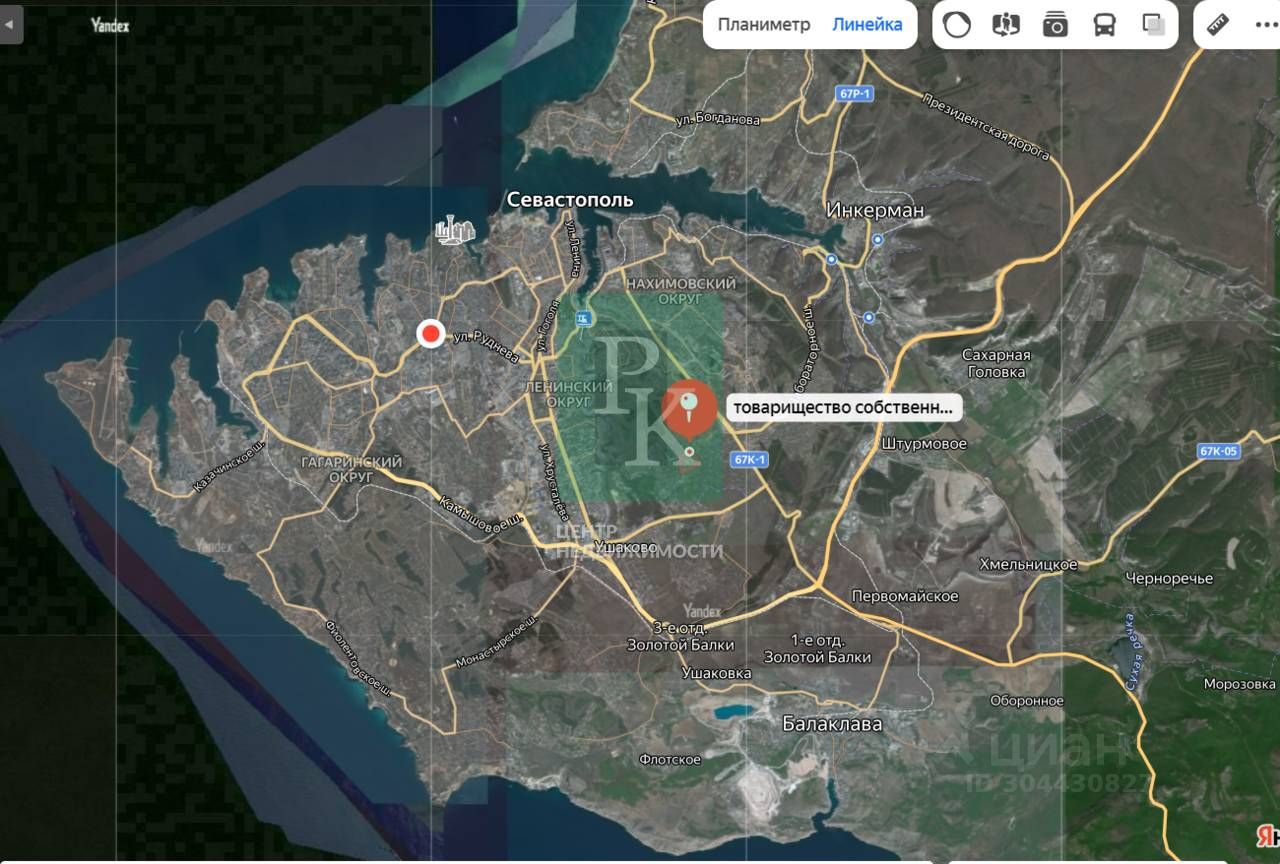Viewport: 1280px width, 864px height.
Task: Expand the collapsed left side panel
Action: pyautogui.click(x=11, y=25)
